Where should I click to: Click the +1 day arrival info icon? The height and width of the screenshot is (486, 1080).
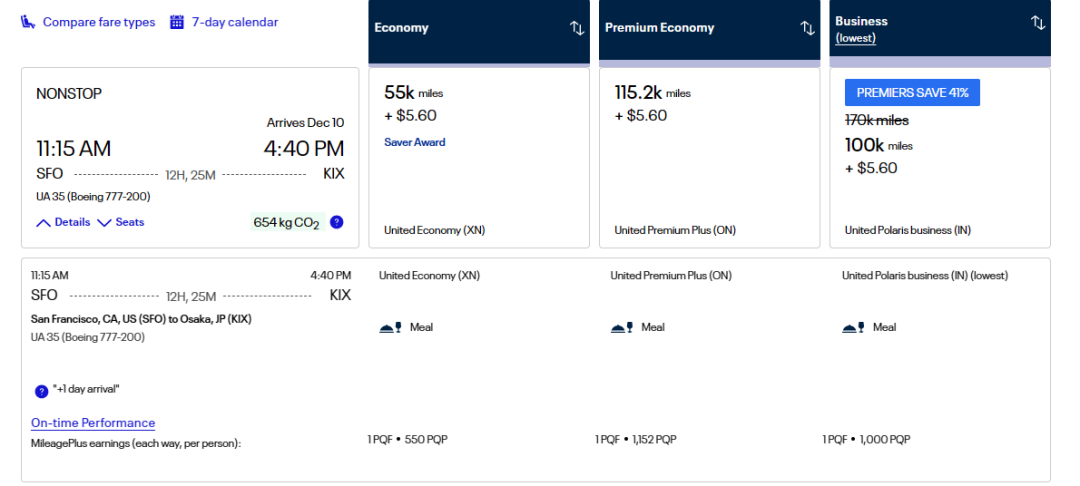click(x=41, y=391)
